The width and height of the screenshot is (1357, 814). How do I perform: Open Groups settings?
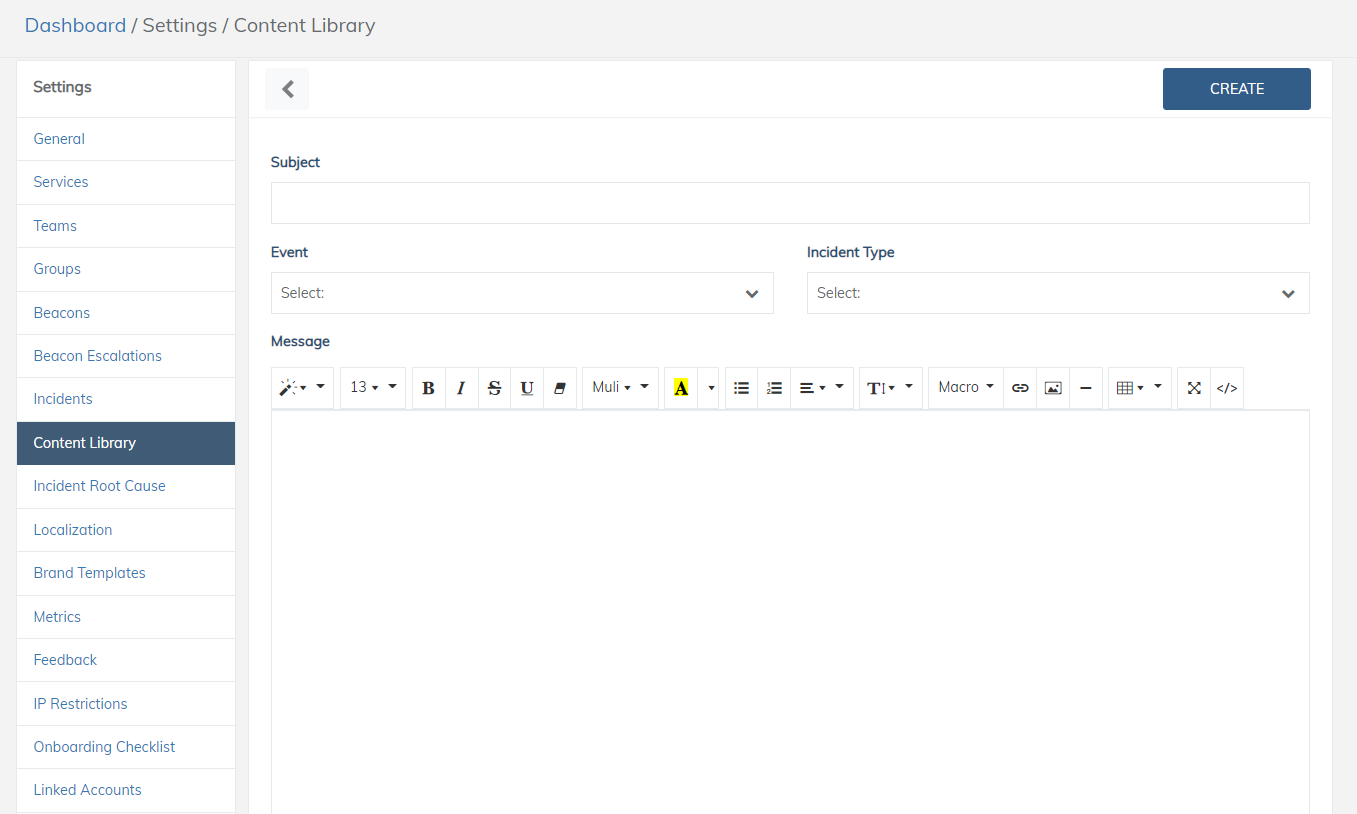[x=126, y=269]
